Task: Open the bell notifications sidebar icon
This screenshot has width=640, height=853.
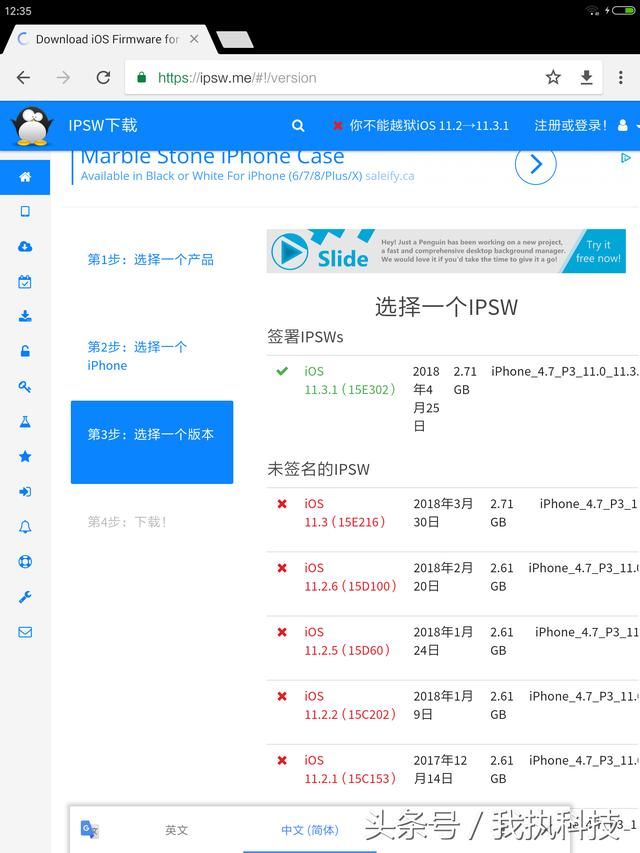Action: coord(25,527)
